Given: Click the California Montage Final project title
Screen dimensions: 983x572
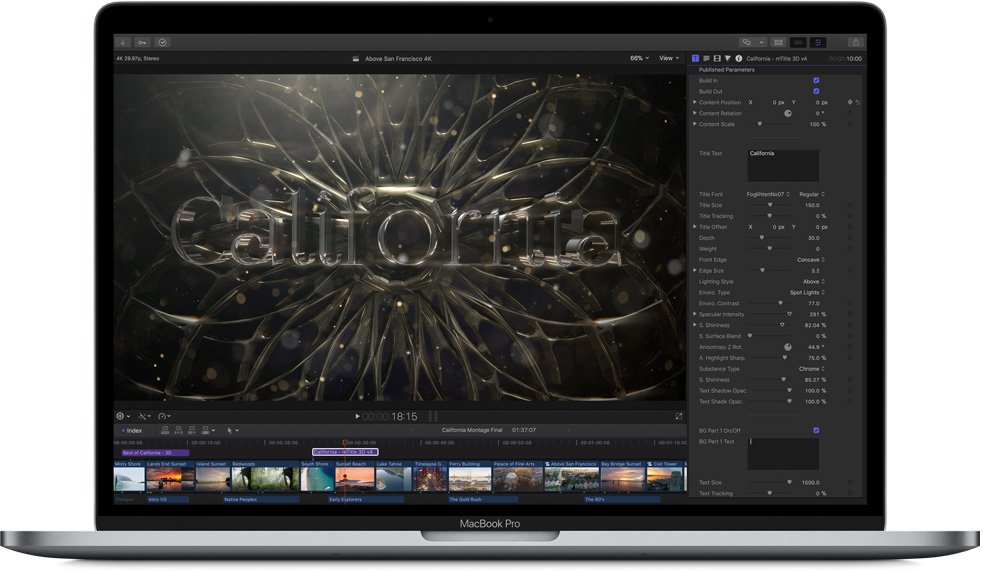Looking at the screenshot, I should point(472,430).
